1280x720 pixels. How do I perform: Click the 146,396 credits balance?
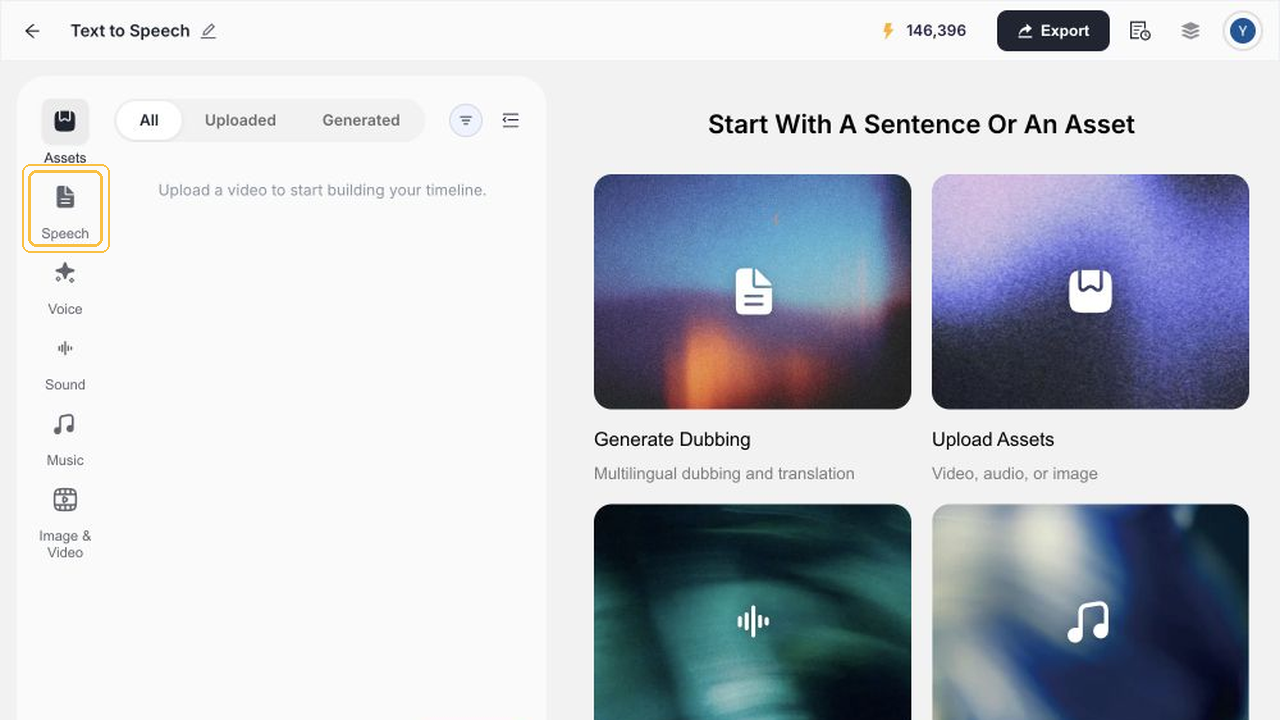(x=936, y=31)
